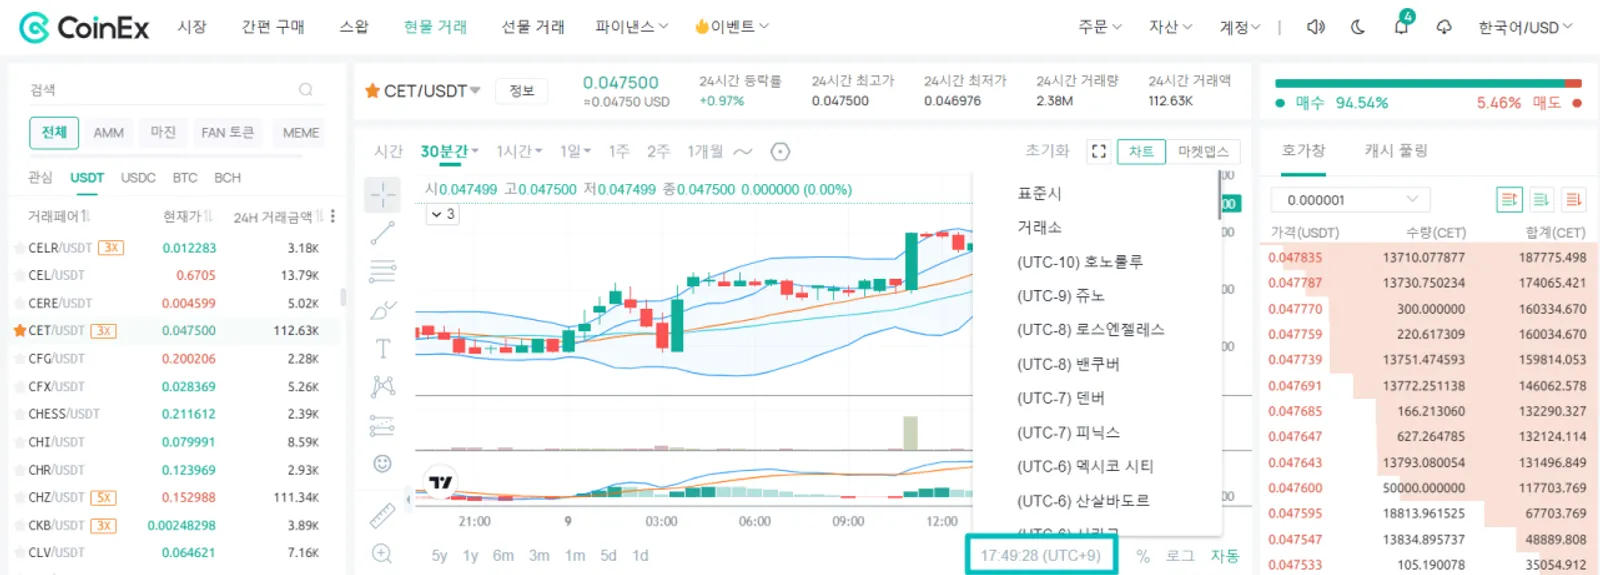
Task: Remove CET/USDT from favorites in list
Action: [x=19, y=330]
